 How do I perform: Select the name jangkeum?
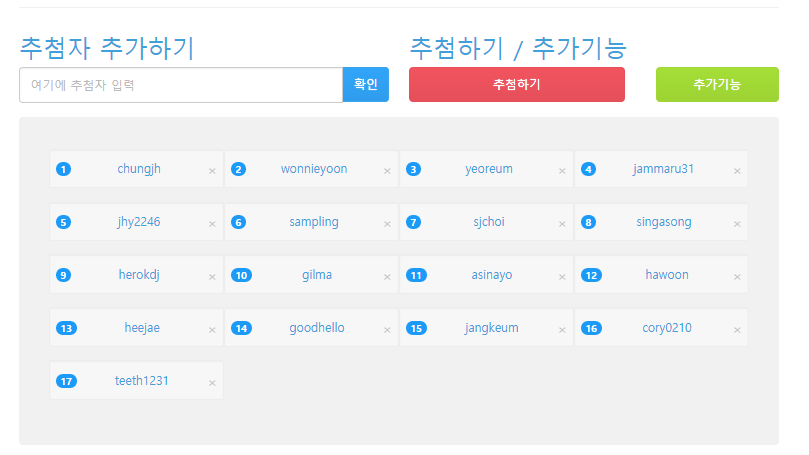coord(492,328)
